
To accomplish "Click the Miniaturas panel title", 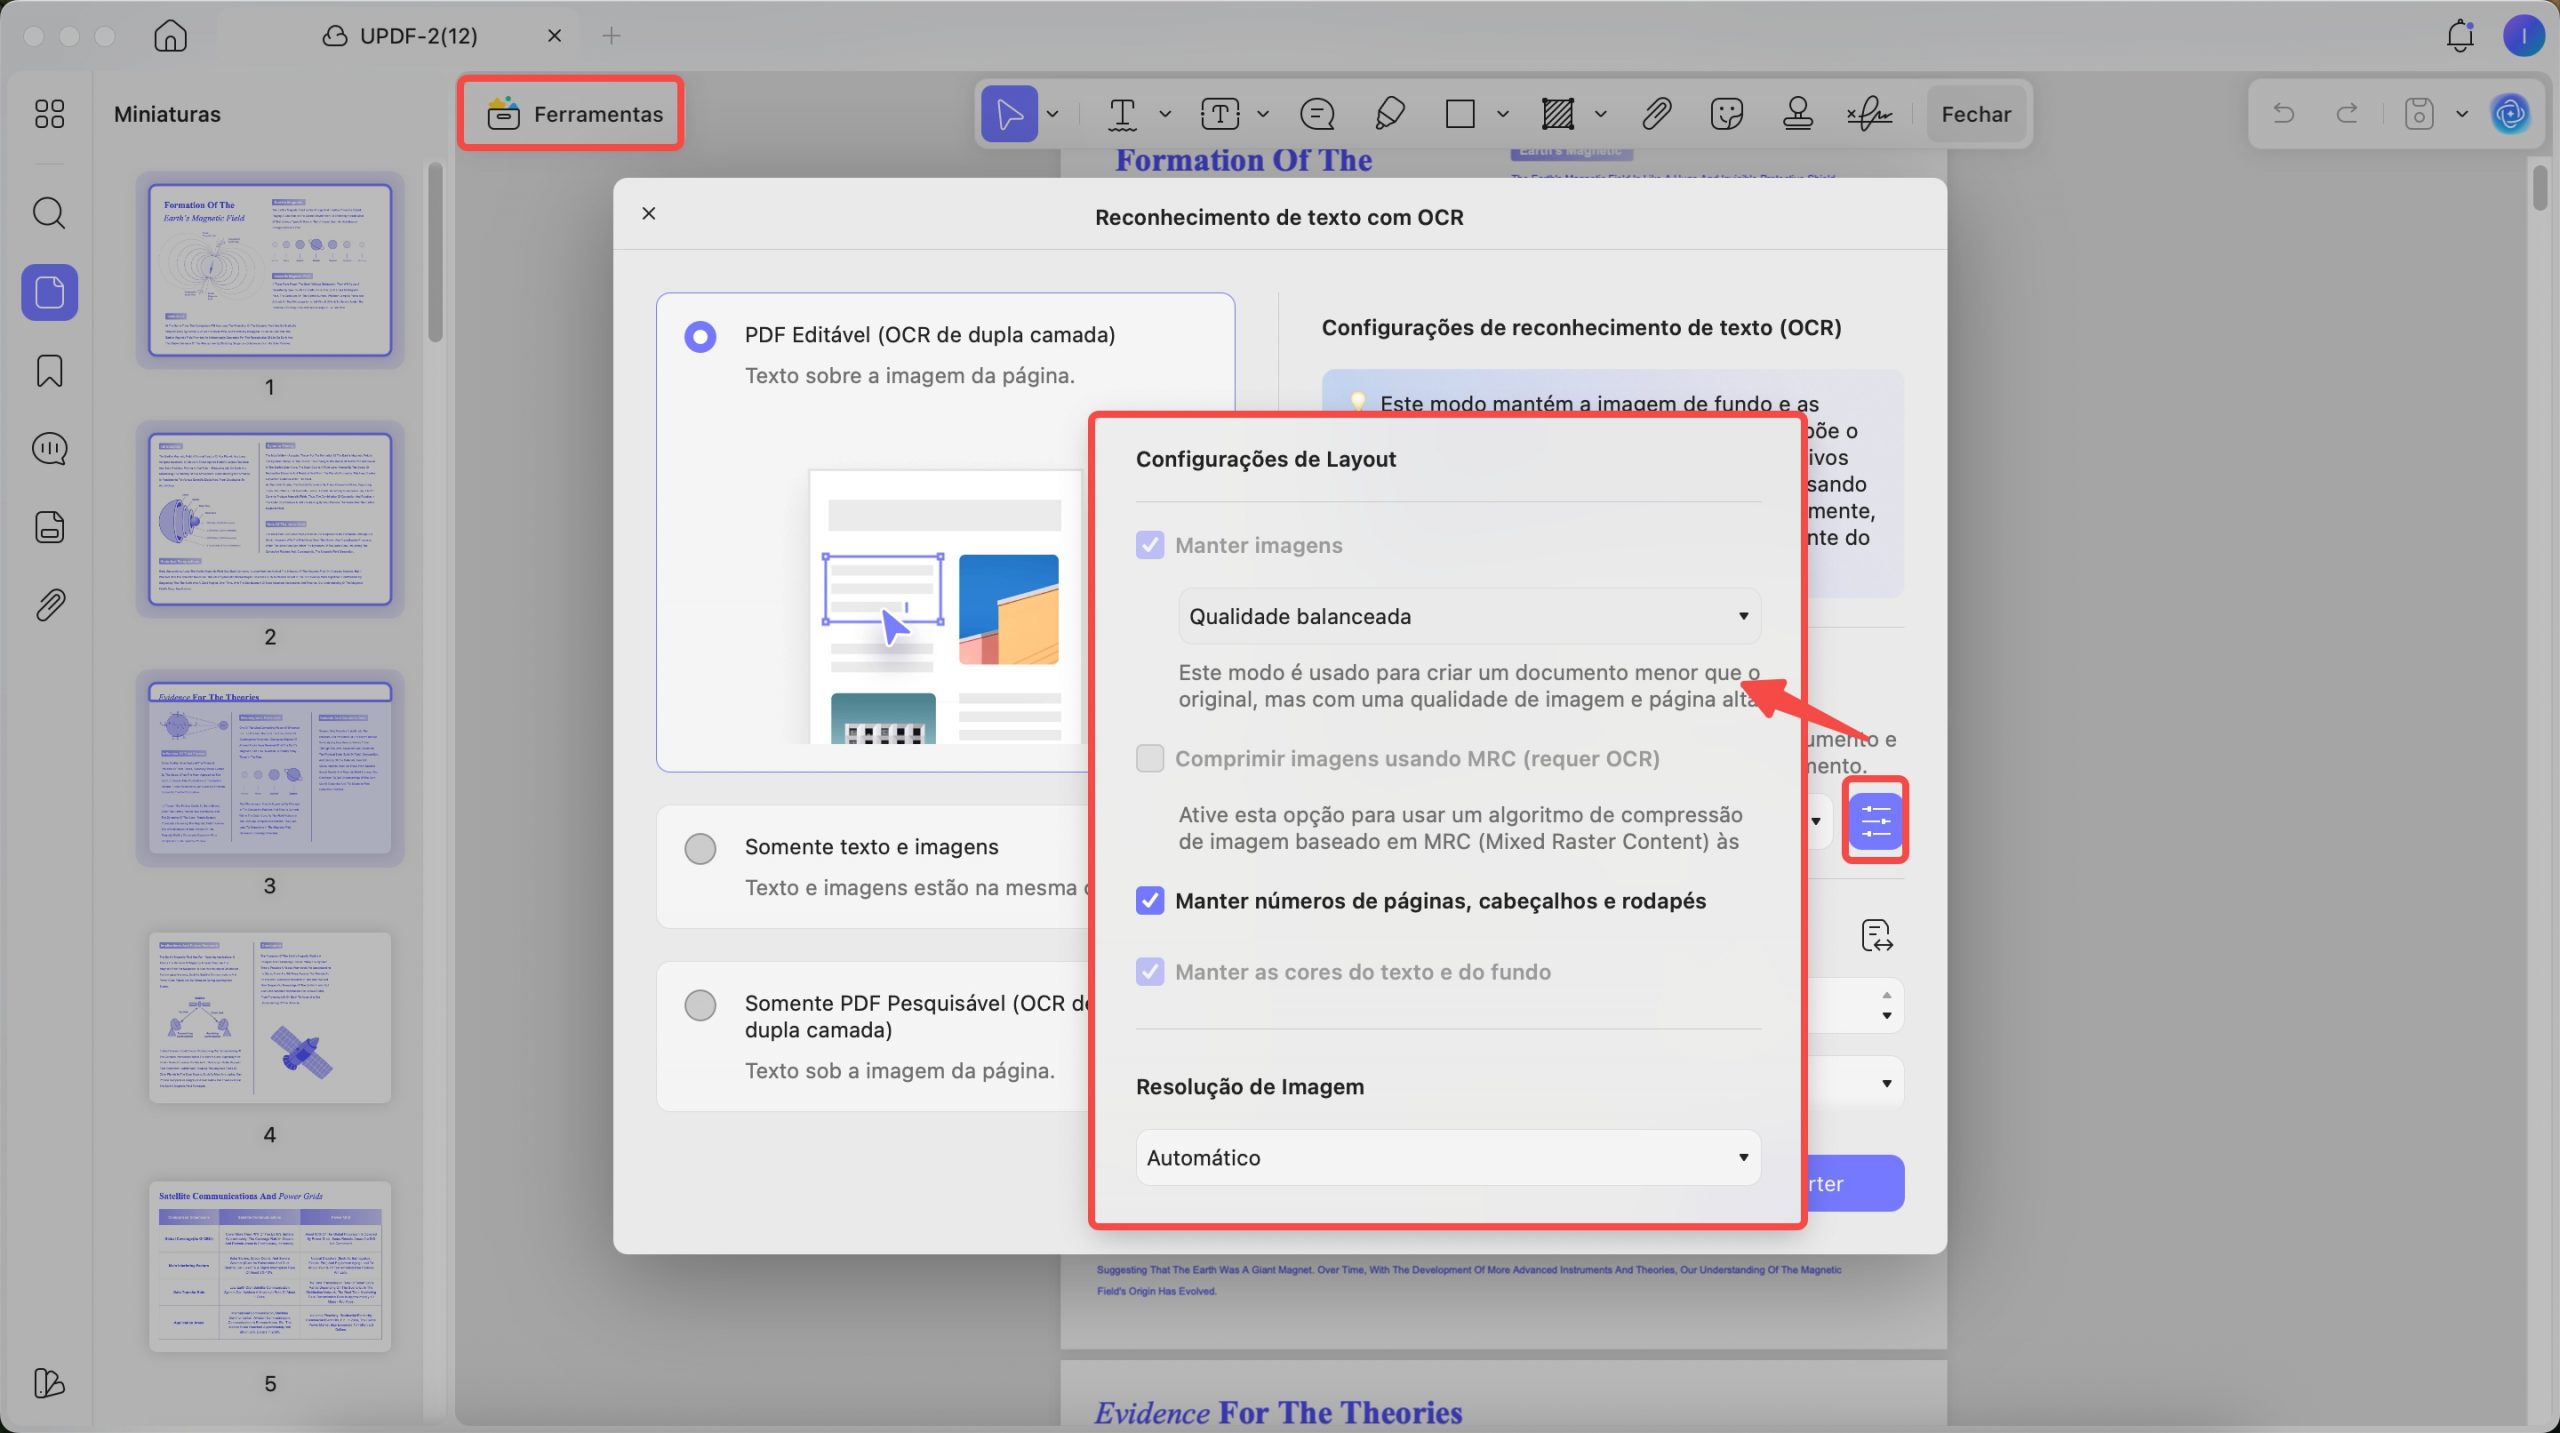I will 167,114.
